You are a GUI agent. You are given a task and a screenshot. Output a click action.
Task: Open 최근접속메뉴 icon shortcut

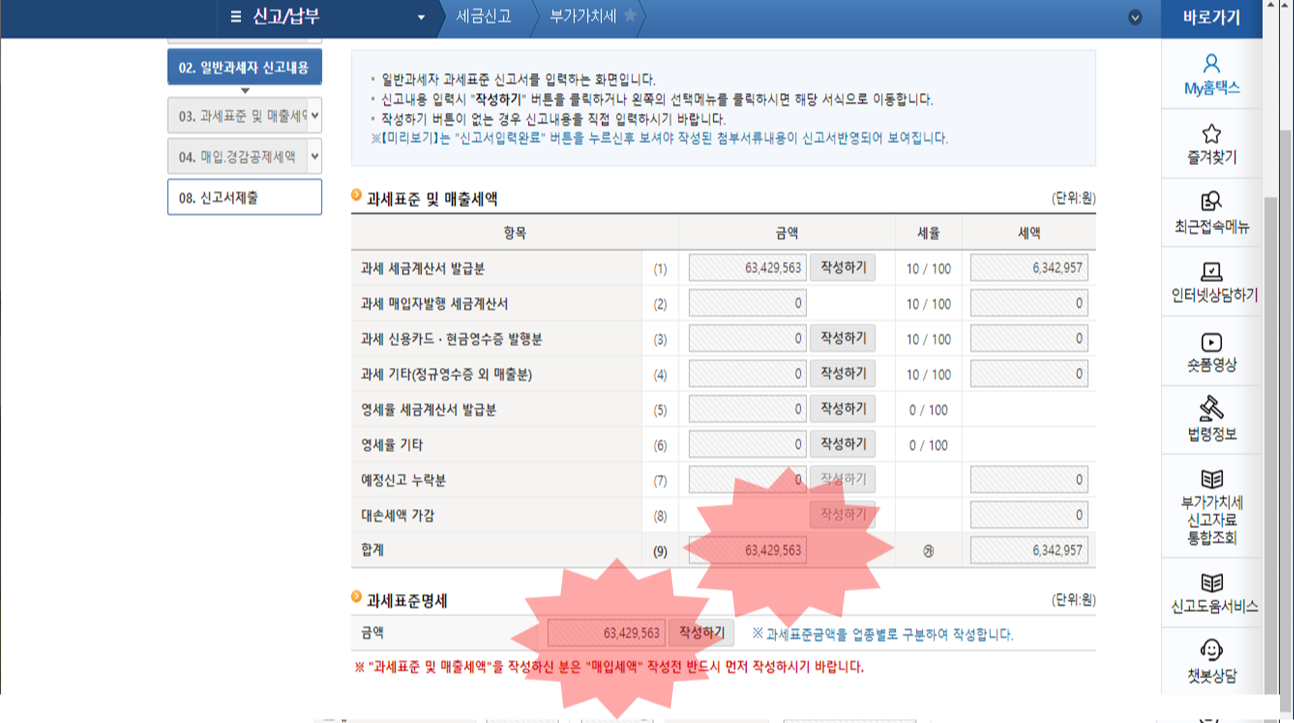click(1211, 203)
